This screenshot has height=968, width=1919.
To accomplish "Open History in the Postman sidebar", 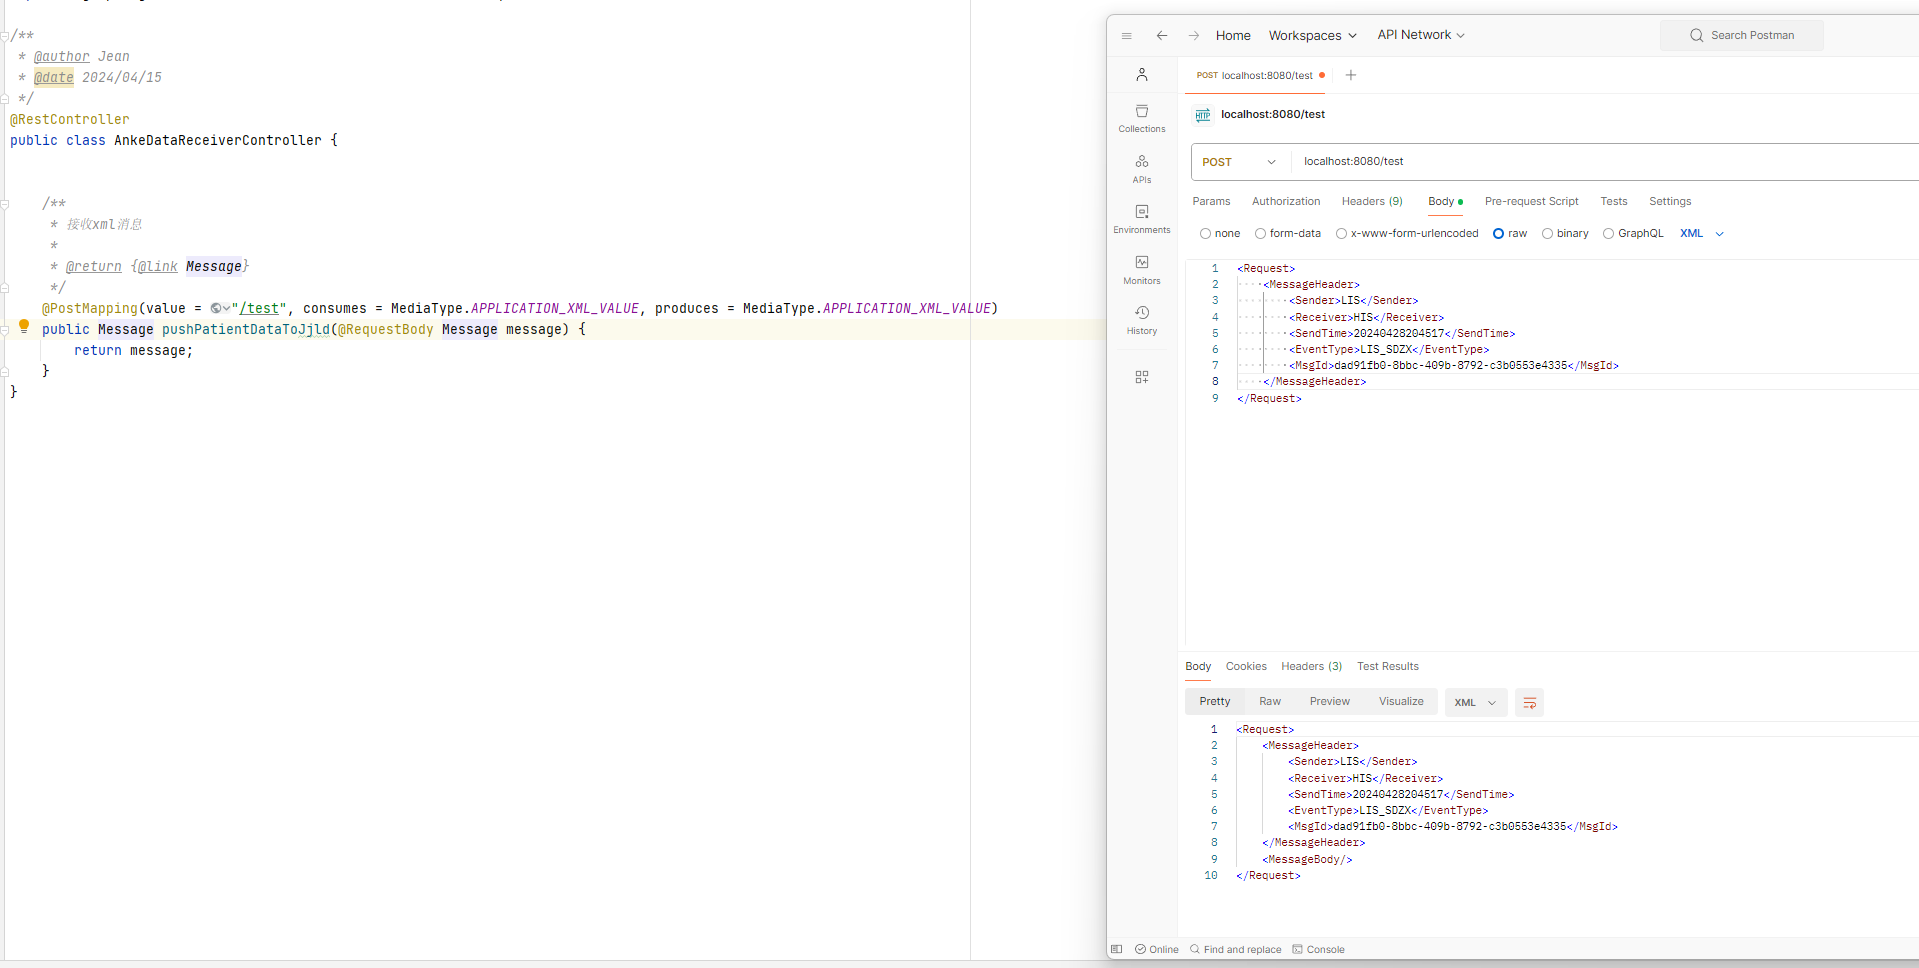I will click(x=1142, y=320).
